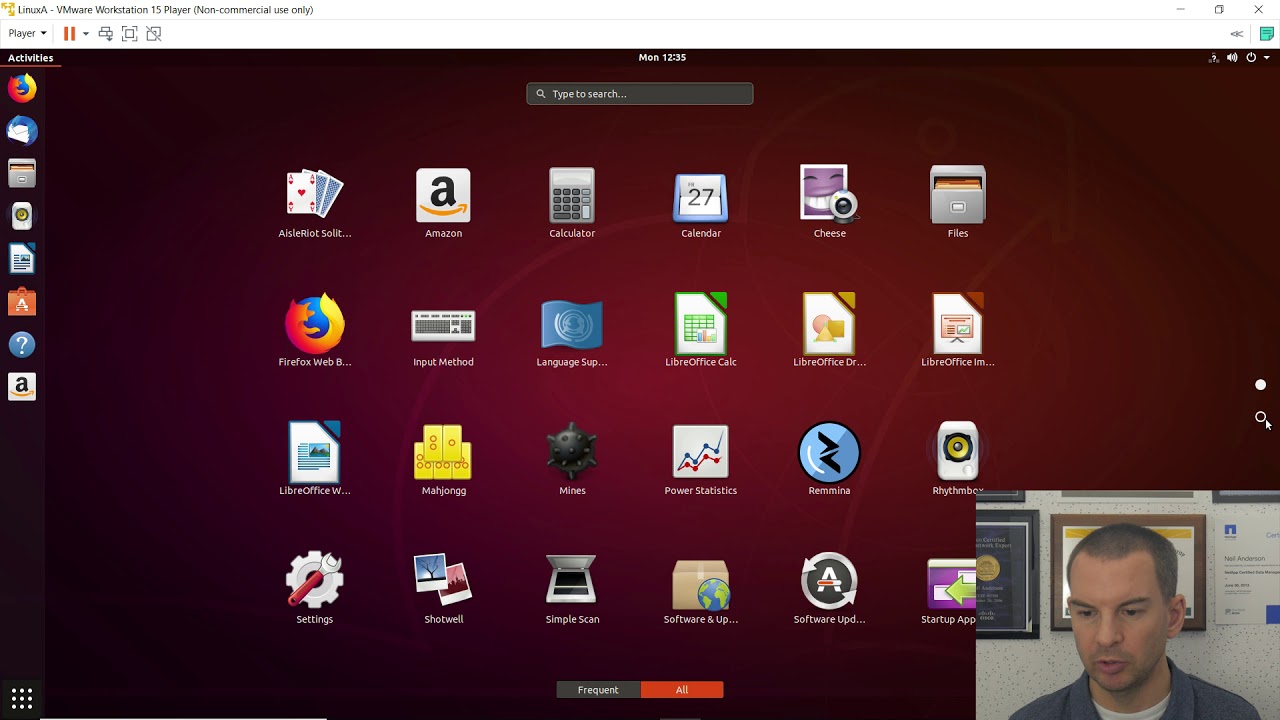Open Help from the dock

click(x=22, y=345)
